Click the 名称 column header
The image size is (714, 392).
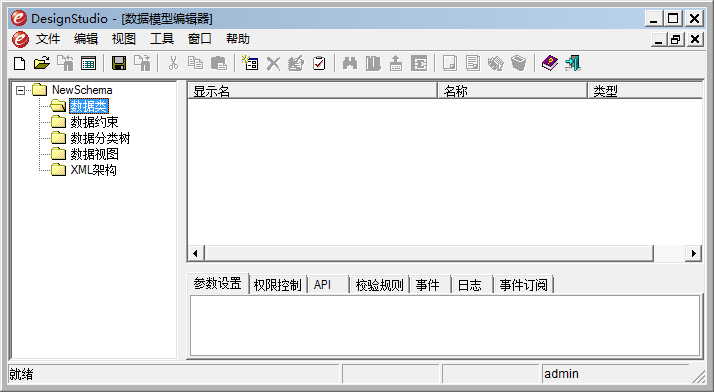click(x=512, y=91)
